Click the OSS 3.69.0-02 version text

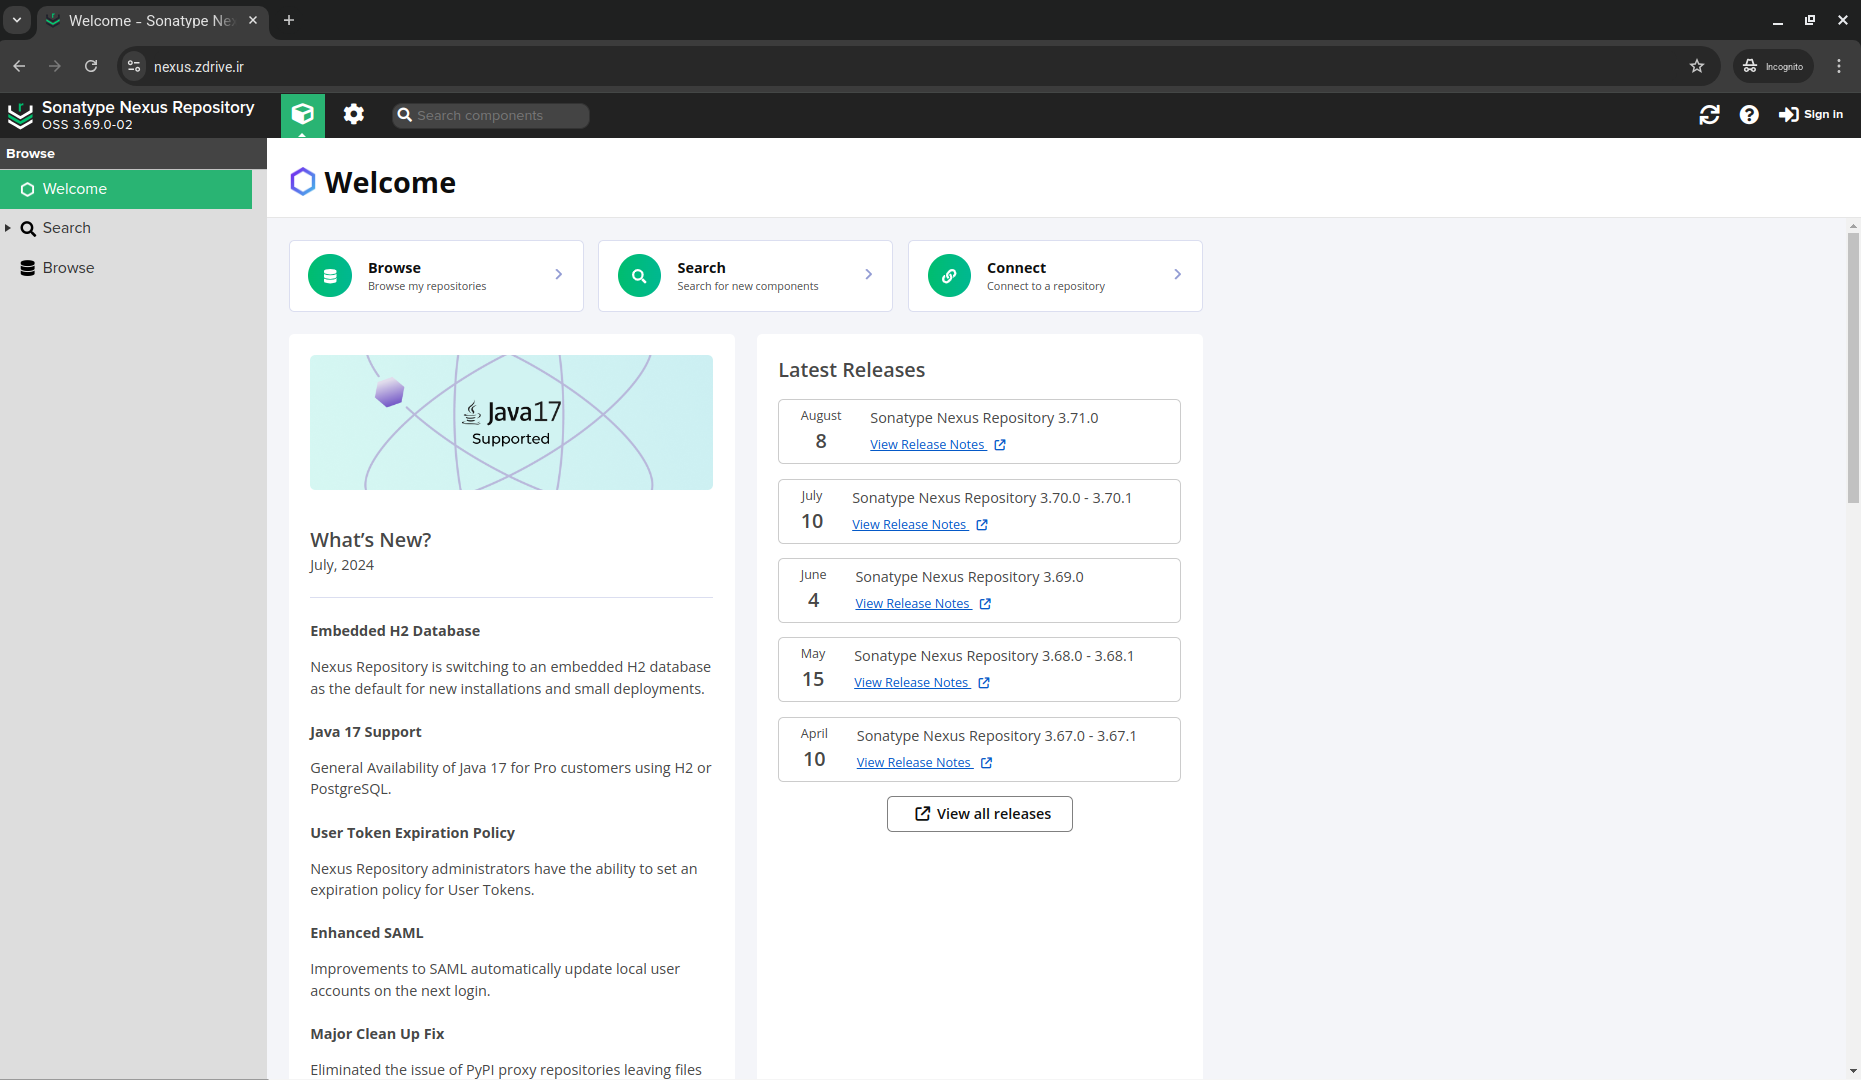(87, 125)
